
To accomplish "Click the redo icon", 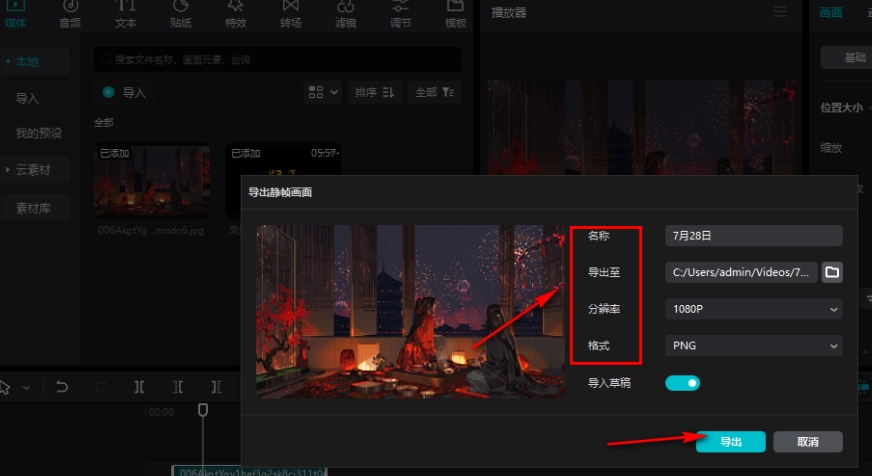I will (x=101, y=386).
